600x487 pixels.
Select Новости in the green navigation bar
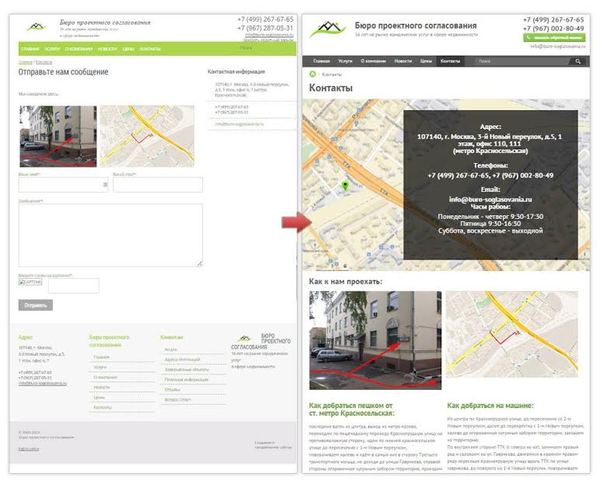[x=107, y=48]
